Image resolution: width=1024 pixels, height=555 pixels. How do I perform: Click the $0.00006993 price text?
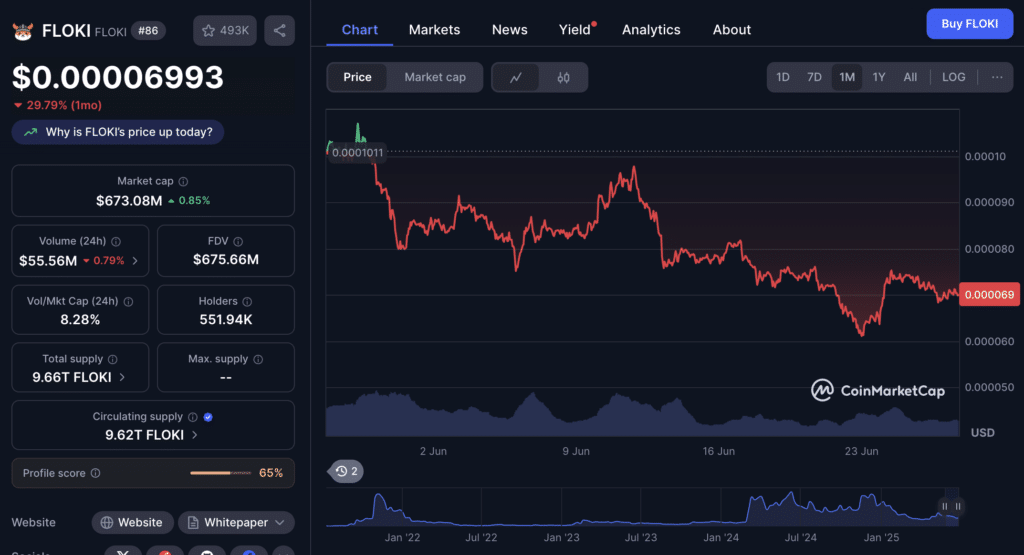[118, 77]
